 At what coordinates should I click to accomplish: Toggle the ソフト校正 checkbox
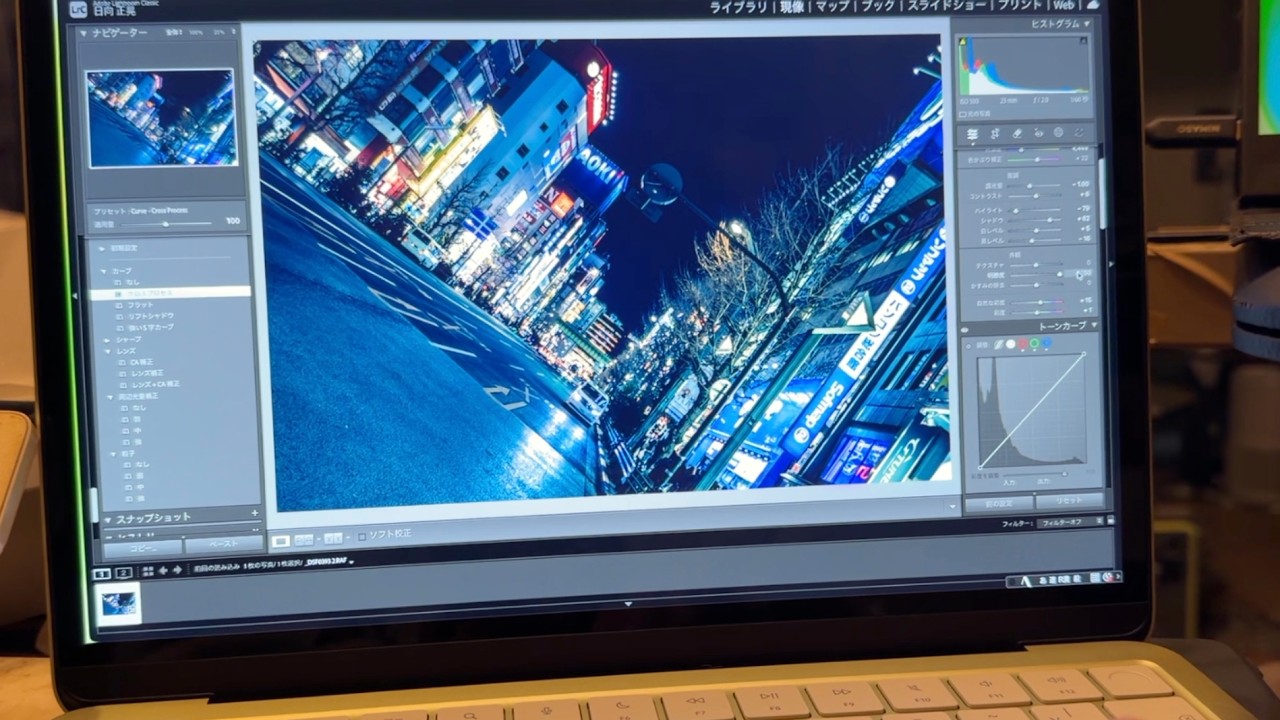coord(362,537)
